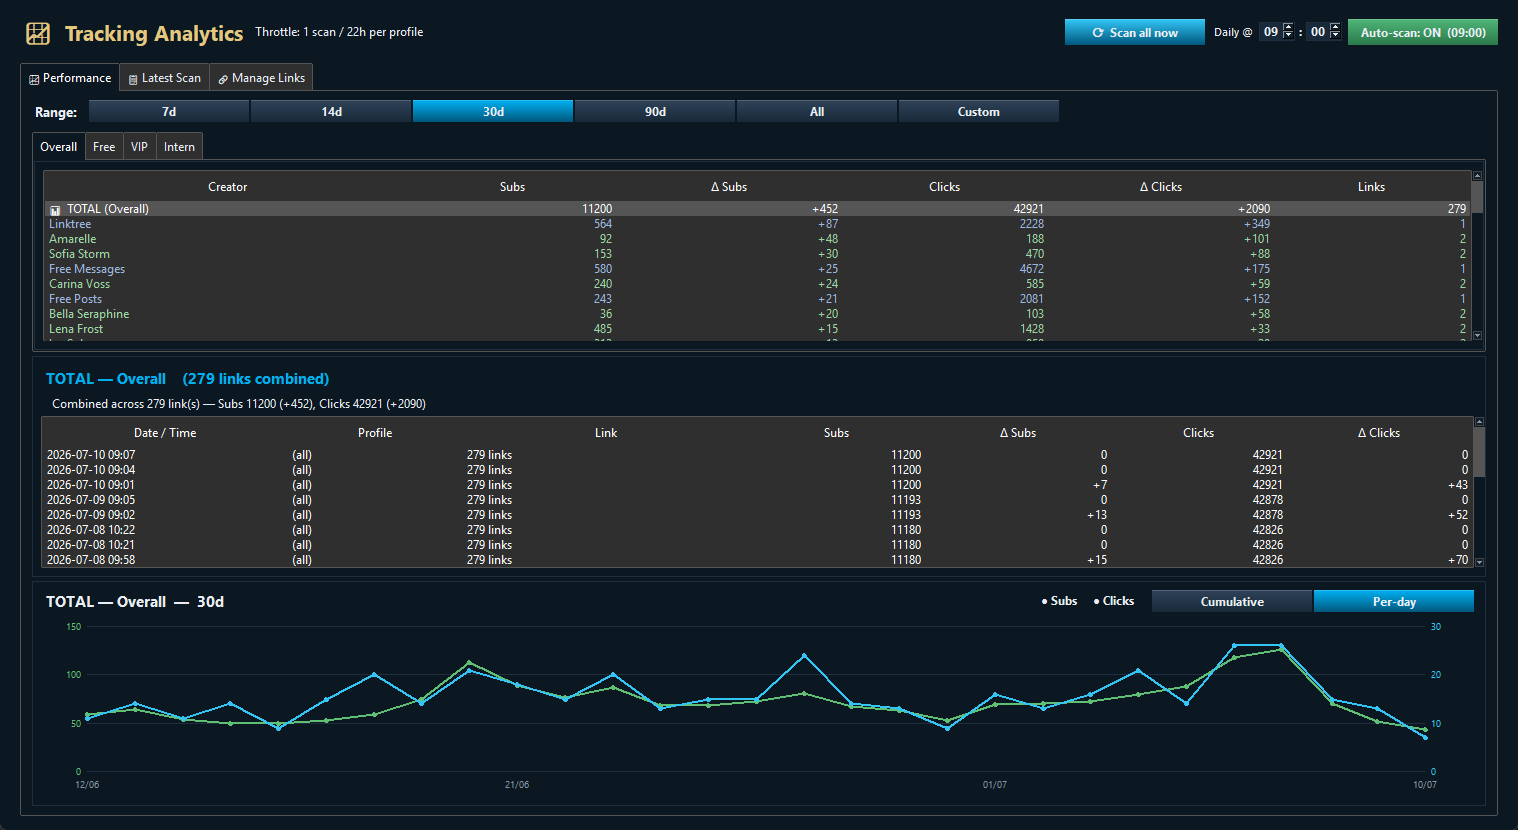Image resolution: width=1518 pixels, height=830 pixels.
Task: Click the daily scan minute field 00
Action: tap(1318, 32)
